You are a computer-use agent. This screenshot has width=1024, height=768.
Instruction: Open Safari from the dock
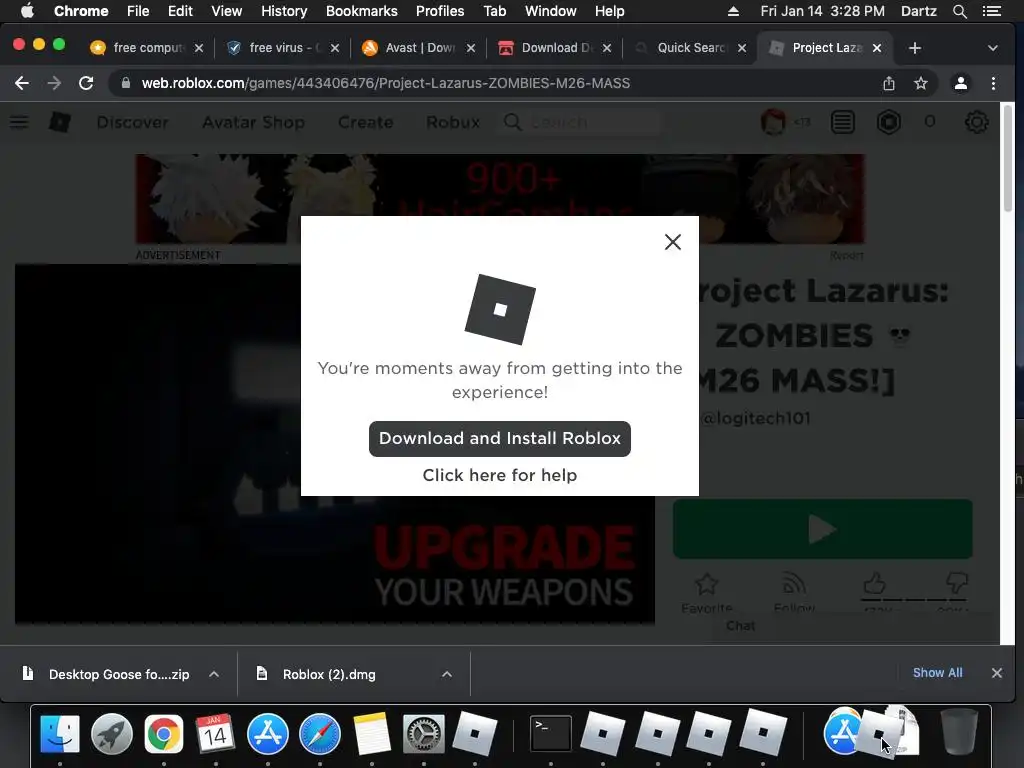click(320, 734)
